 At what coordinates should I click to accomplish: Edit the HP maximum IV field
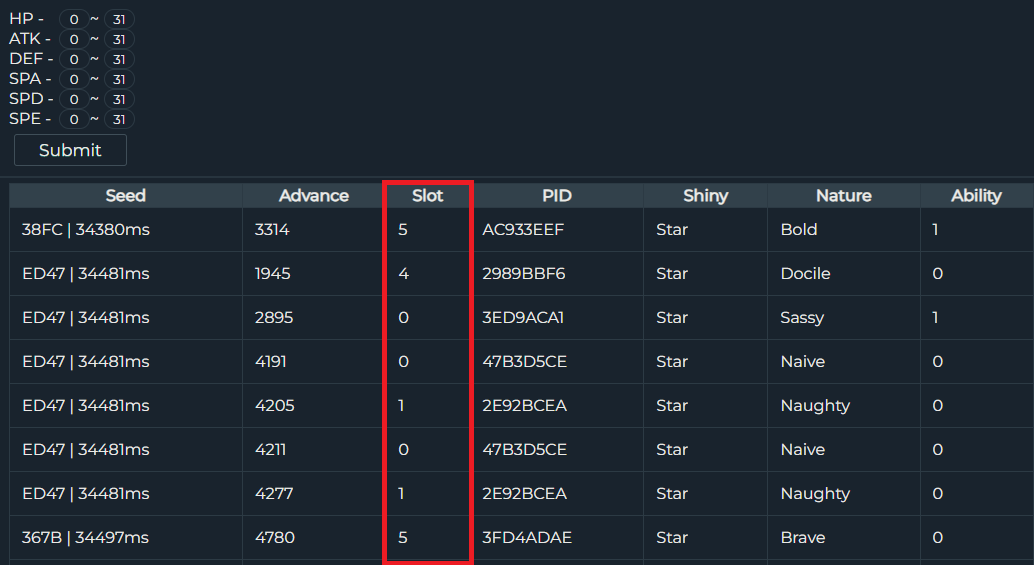pos(119,20)
